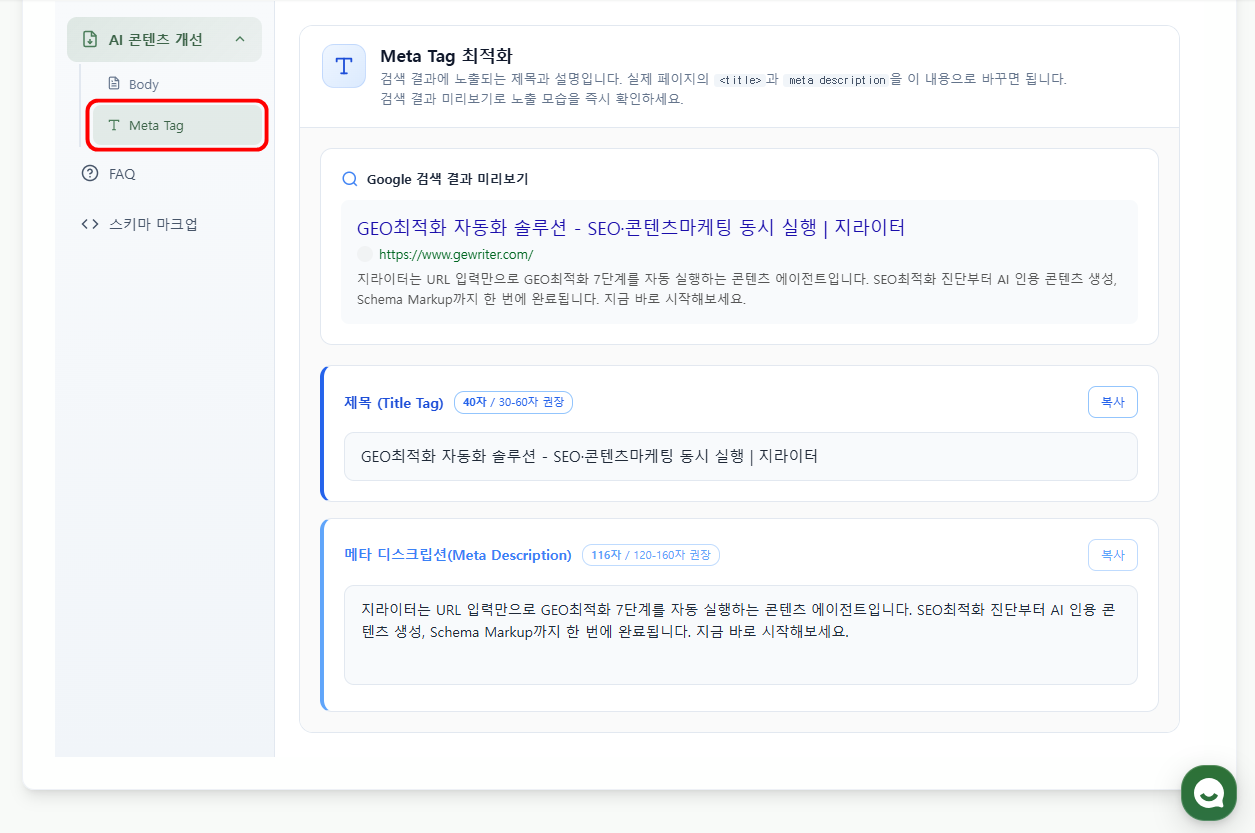
Task: Select the Meta Tag sidebar item
Action: pos(175,125)
